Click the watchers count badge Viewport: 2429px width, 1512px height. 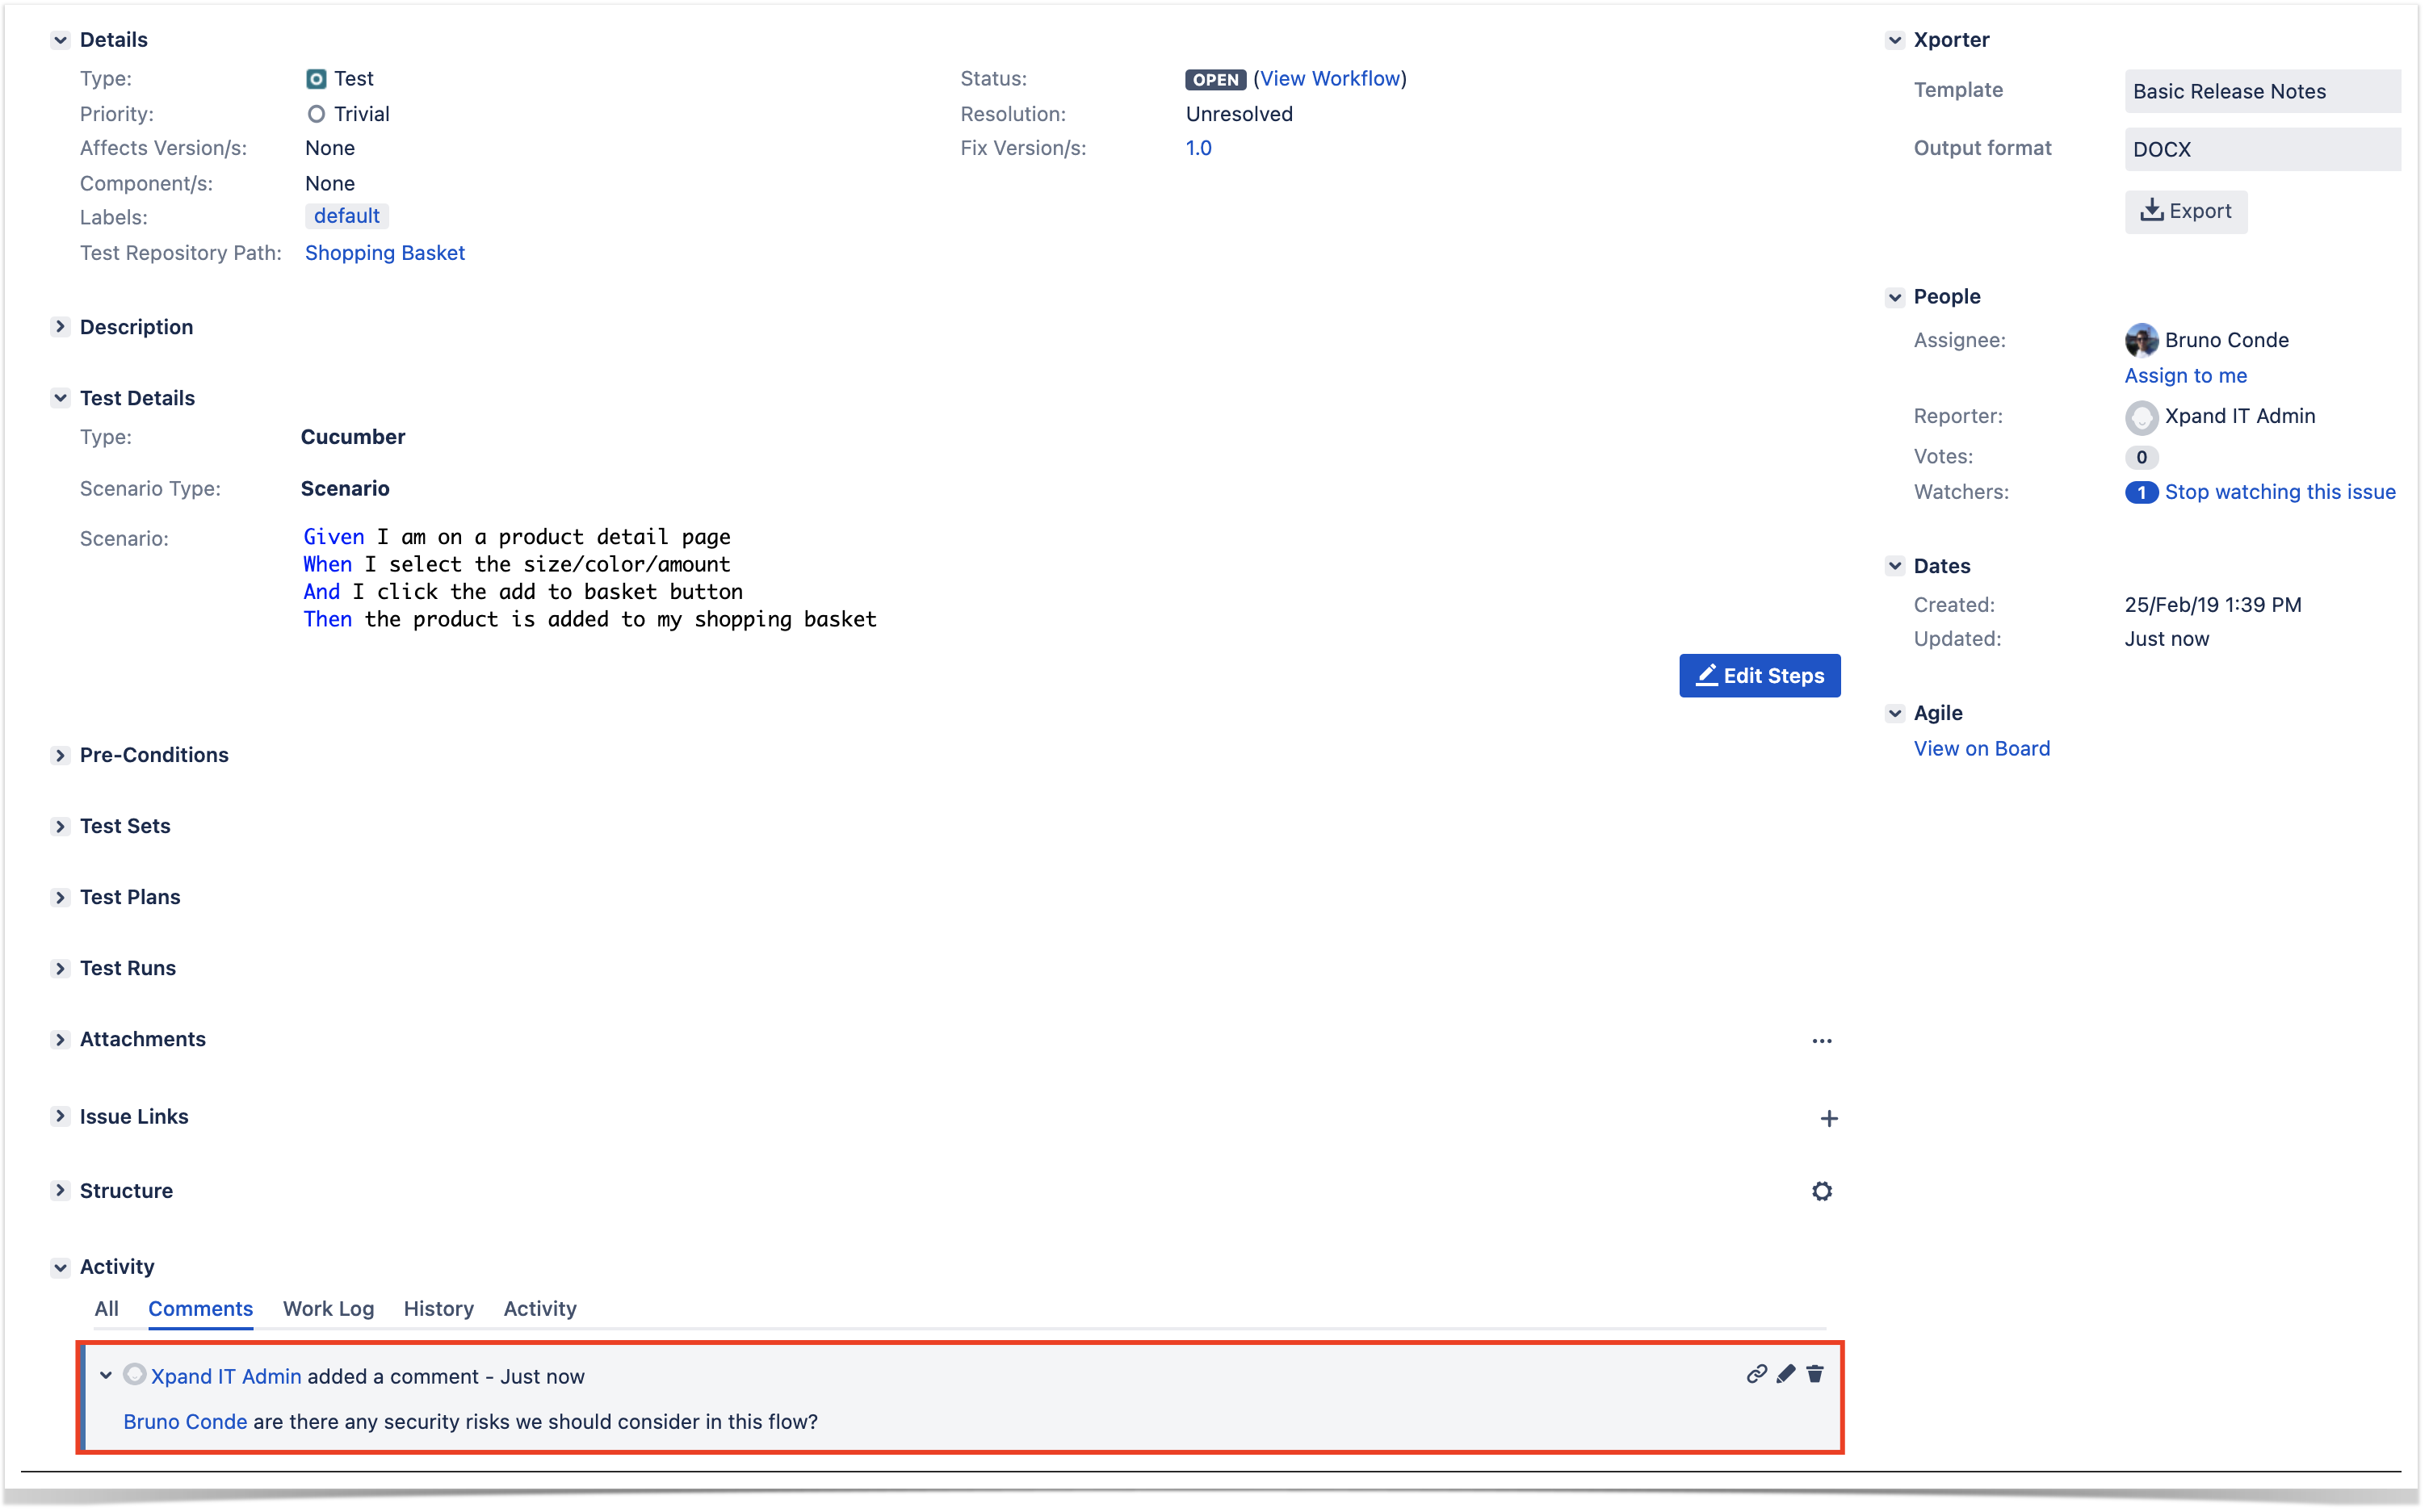pyautogui.click(x=2141, y=493)
